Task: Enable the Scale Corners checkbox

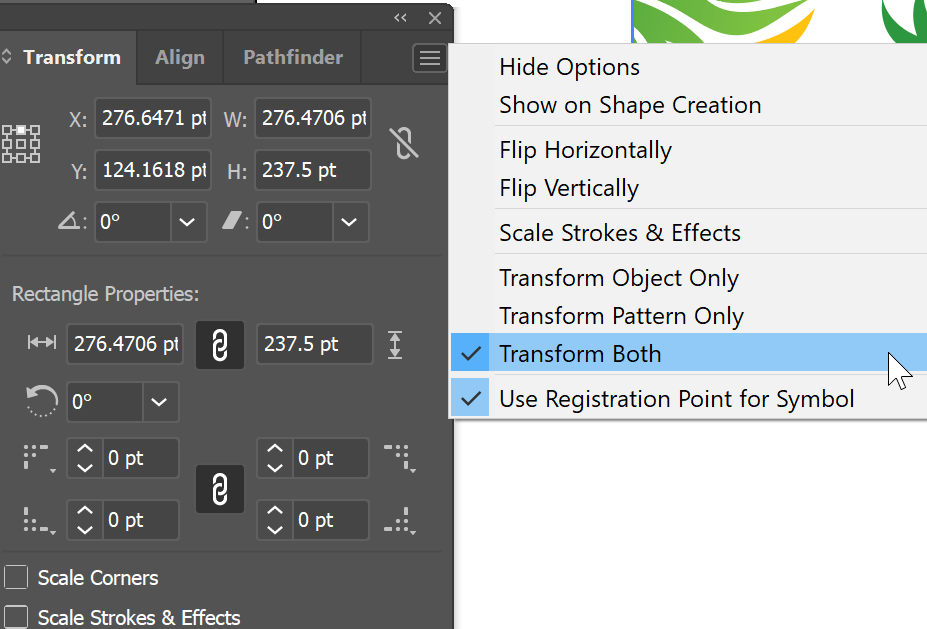Action: (x=16, y=577)
